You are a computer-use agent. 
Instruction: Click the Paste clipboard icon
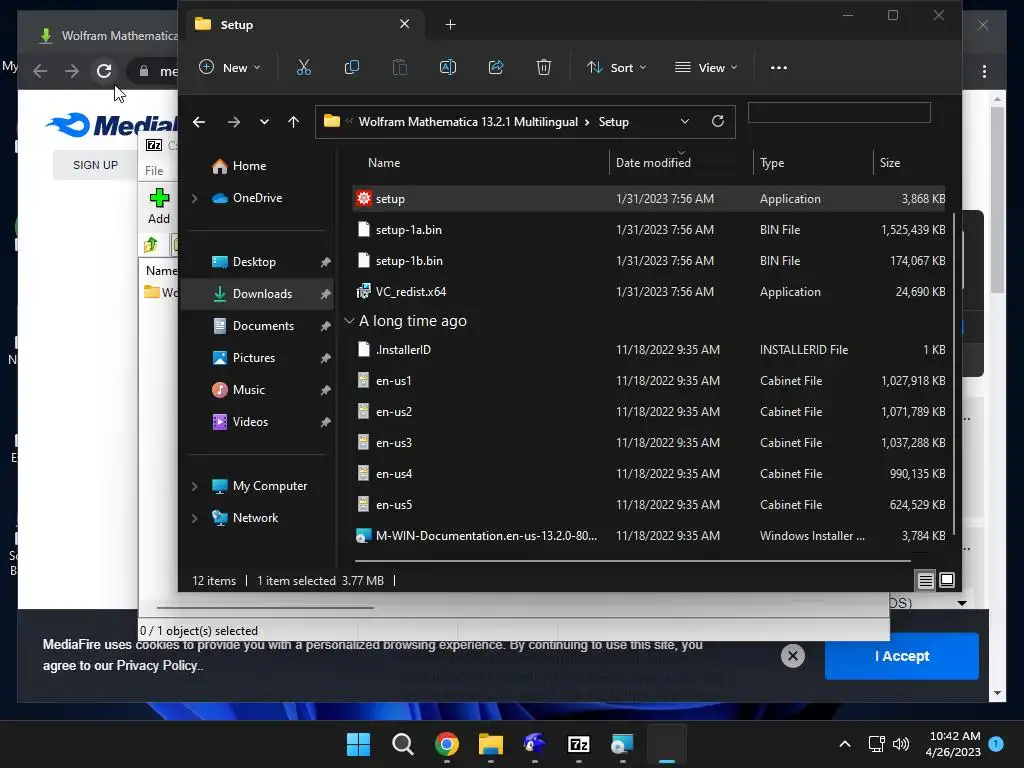(400, 67)
